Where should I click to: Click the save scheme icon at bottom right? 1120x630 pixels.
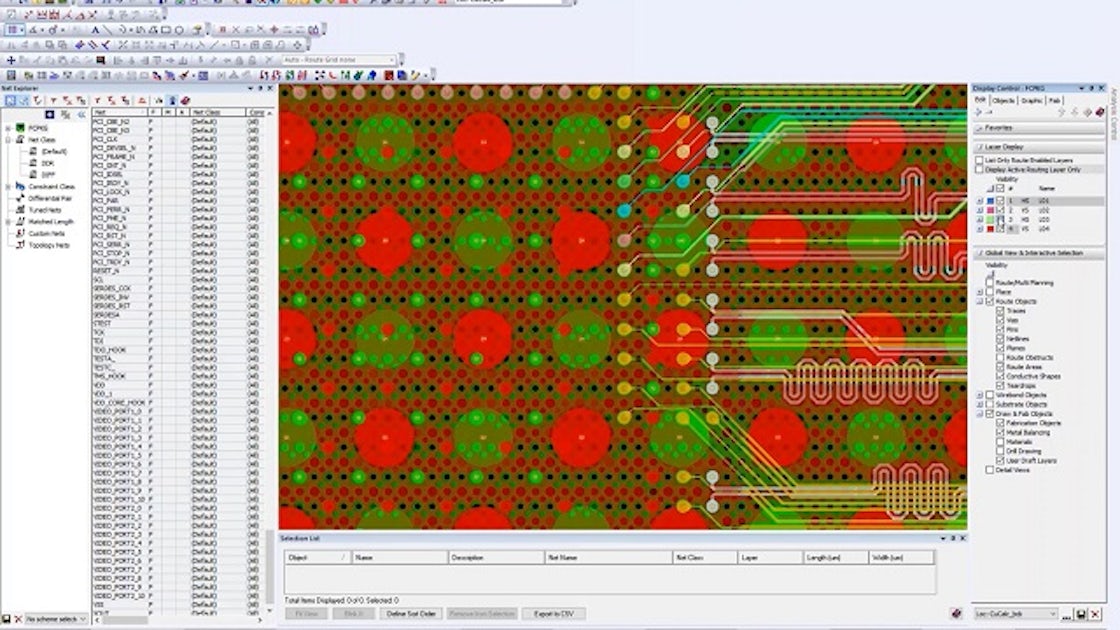(x=1081, y=613)
